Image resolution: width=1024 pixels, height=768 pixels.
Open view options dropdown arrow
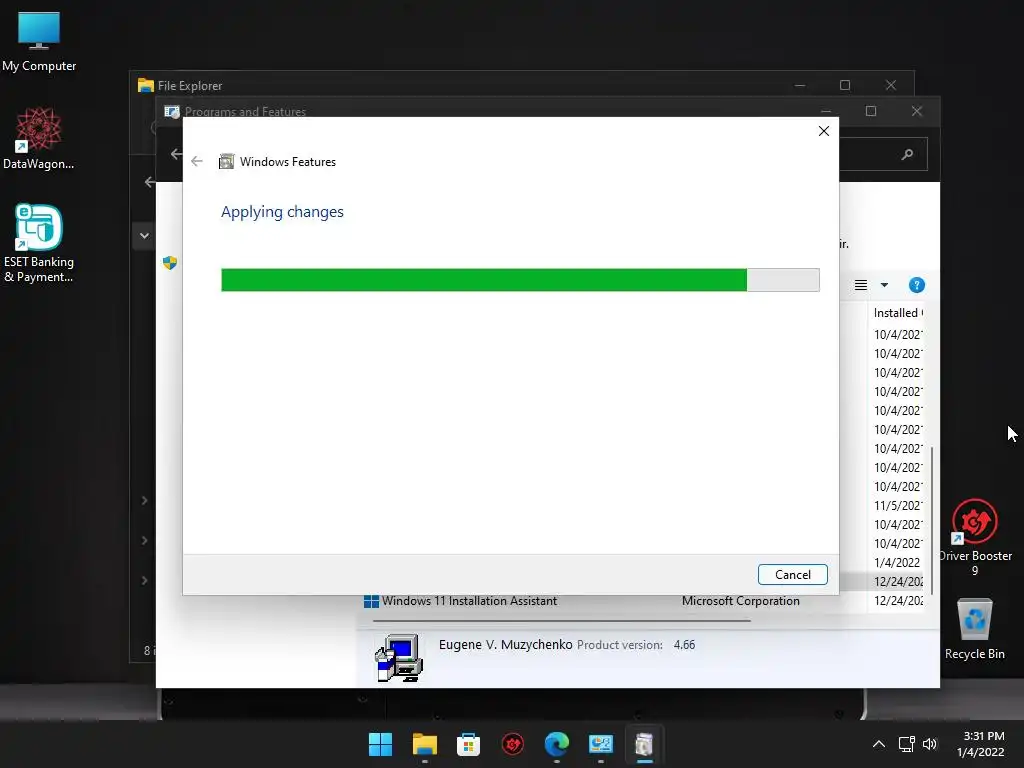pos(884,285)
